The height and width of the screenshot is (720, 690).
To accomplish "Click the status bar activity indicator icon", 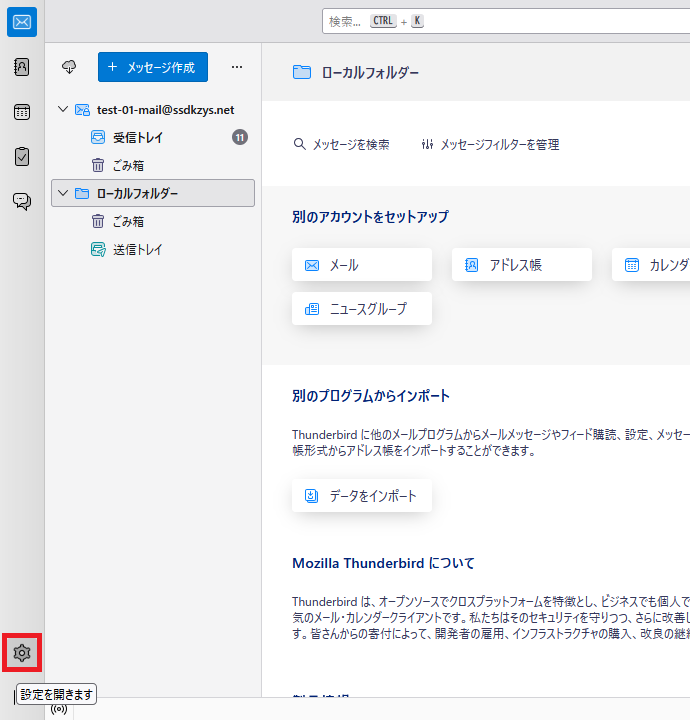I will click(59, 709).
